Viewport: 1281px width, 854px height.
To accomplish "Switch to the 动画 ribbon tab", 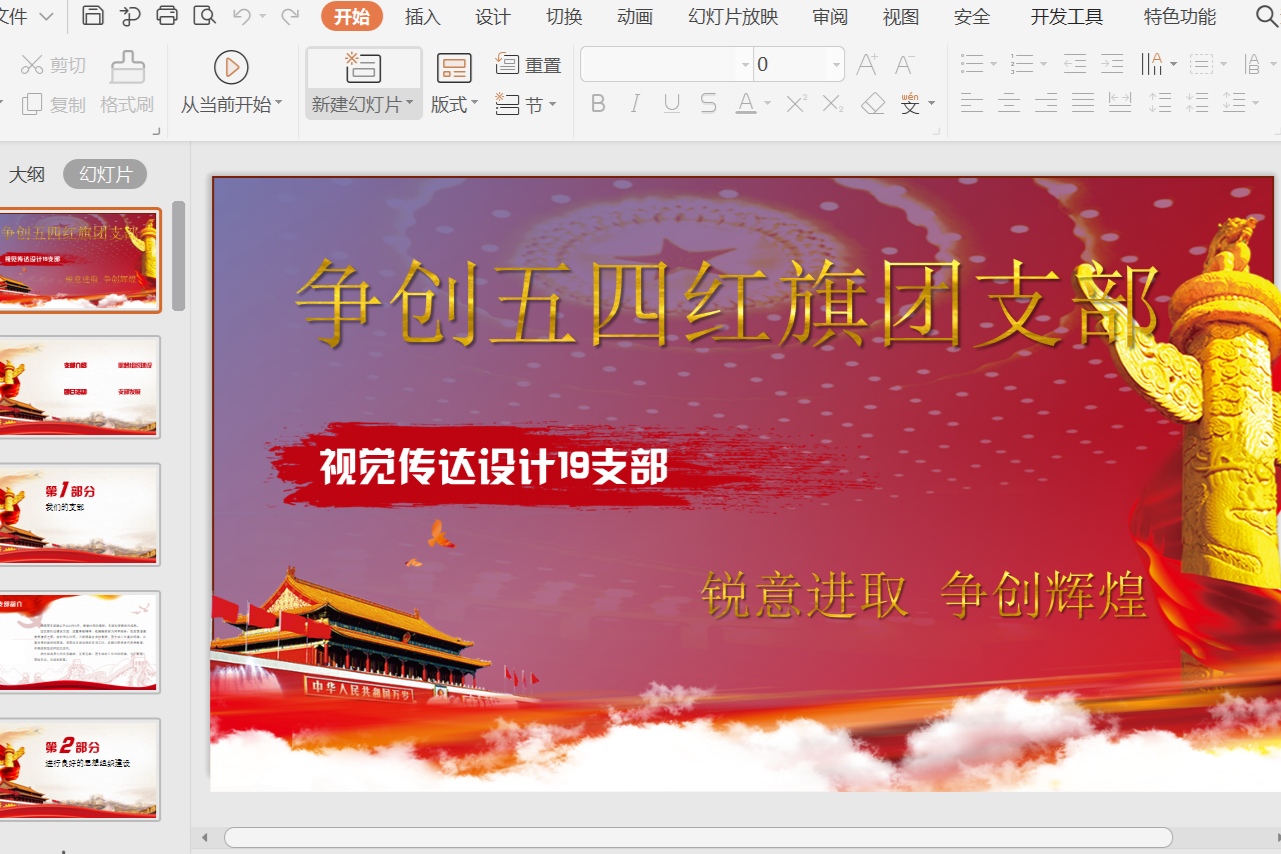I will pos(635,17).
